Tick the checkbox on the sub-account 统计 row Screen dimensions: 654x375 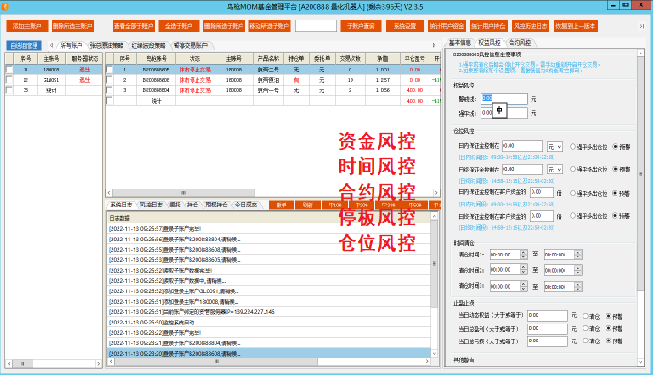point(109,101)
